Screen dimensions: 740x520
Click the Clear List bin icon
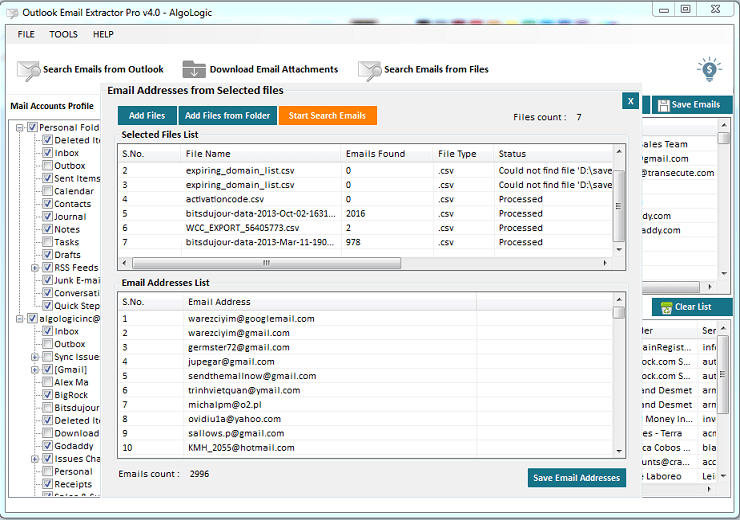coord(666,308)
